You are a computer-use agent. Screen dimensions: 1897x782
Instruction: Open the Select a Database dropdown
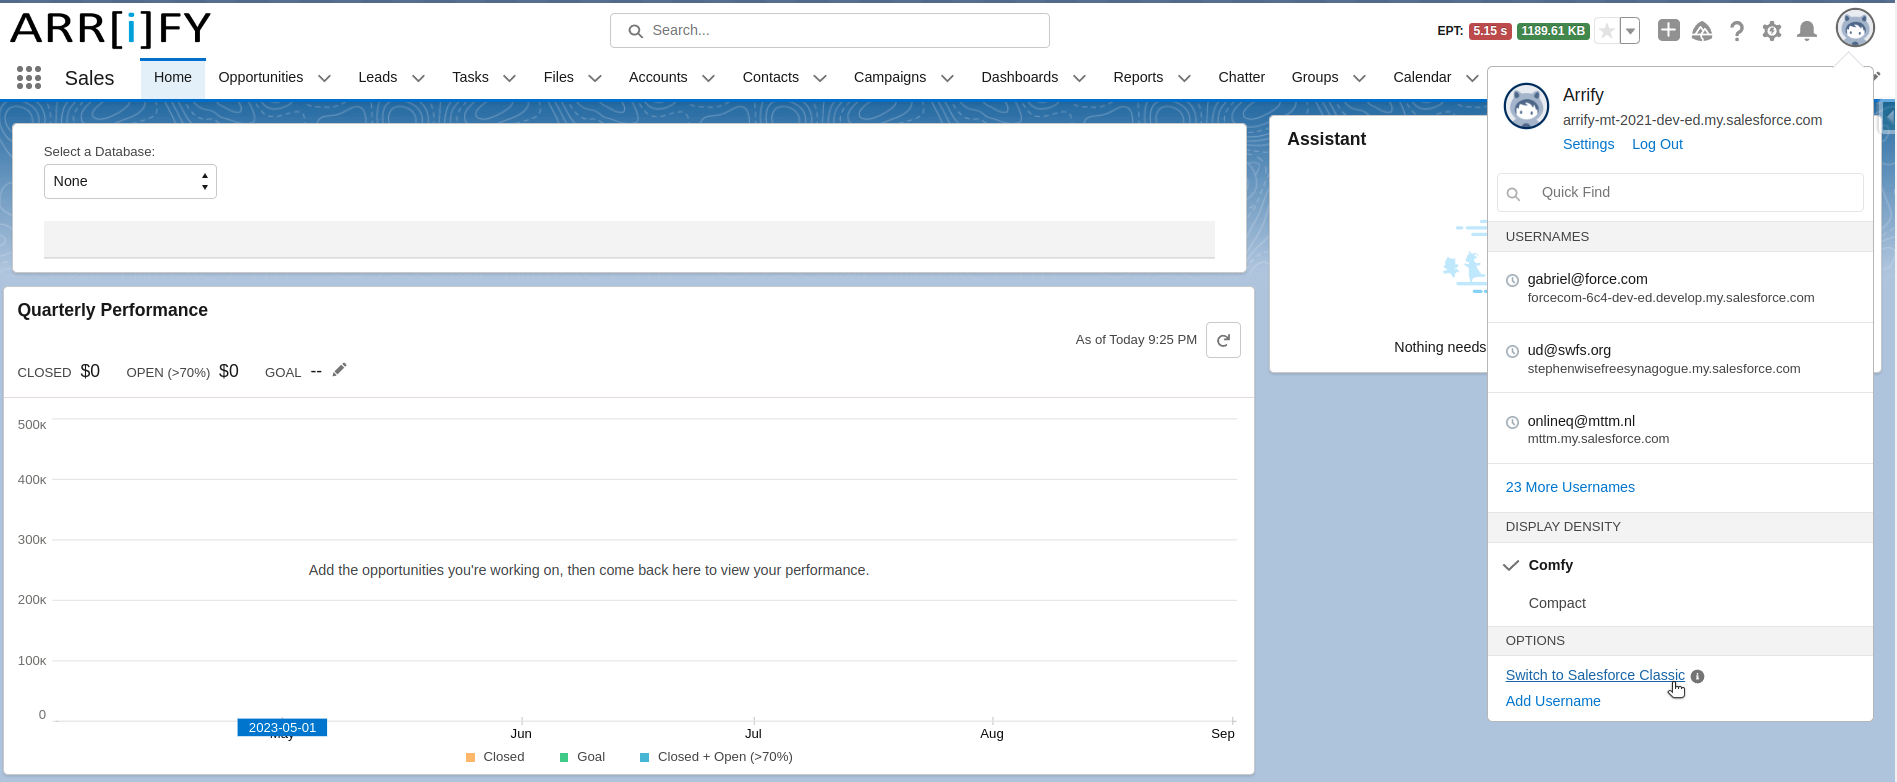(x=130, y=182)
